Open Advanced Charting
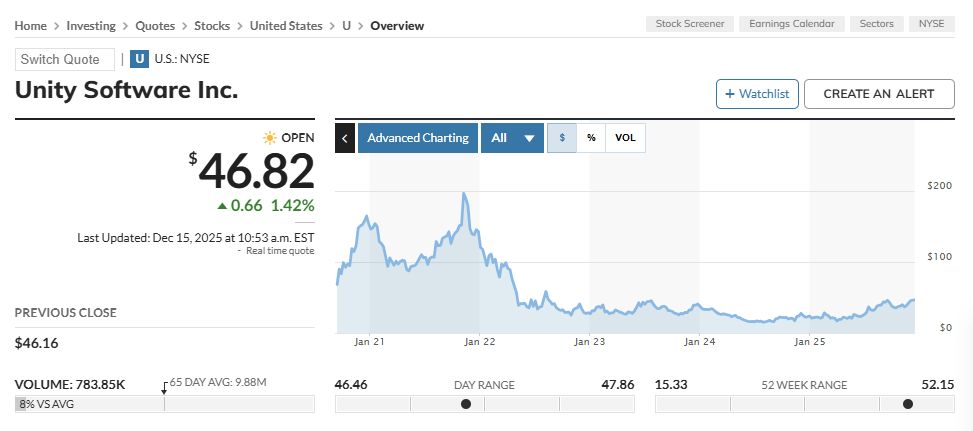 click(x=417, y=138)
